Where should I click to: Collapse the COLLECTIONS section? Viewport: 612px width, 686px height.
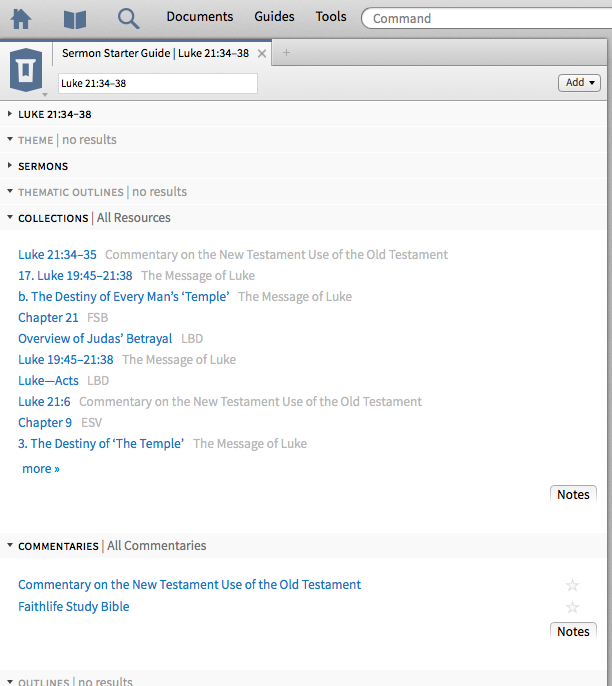10,217
